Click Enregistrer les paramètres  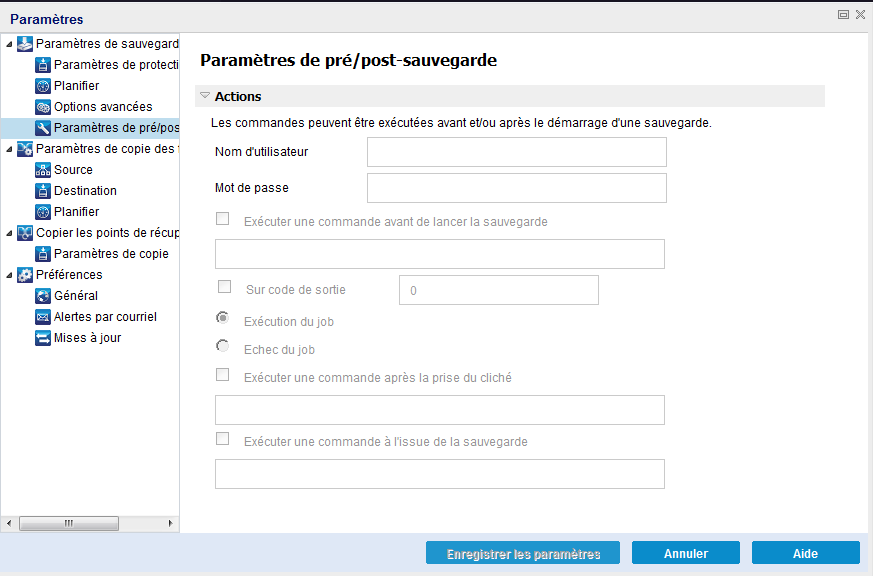[522, 552]
